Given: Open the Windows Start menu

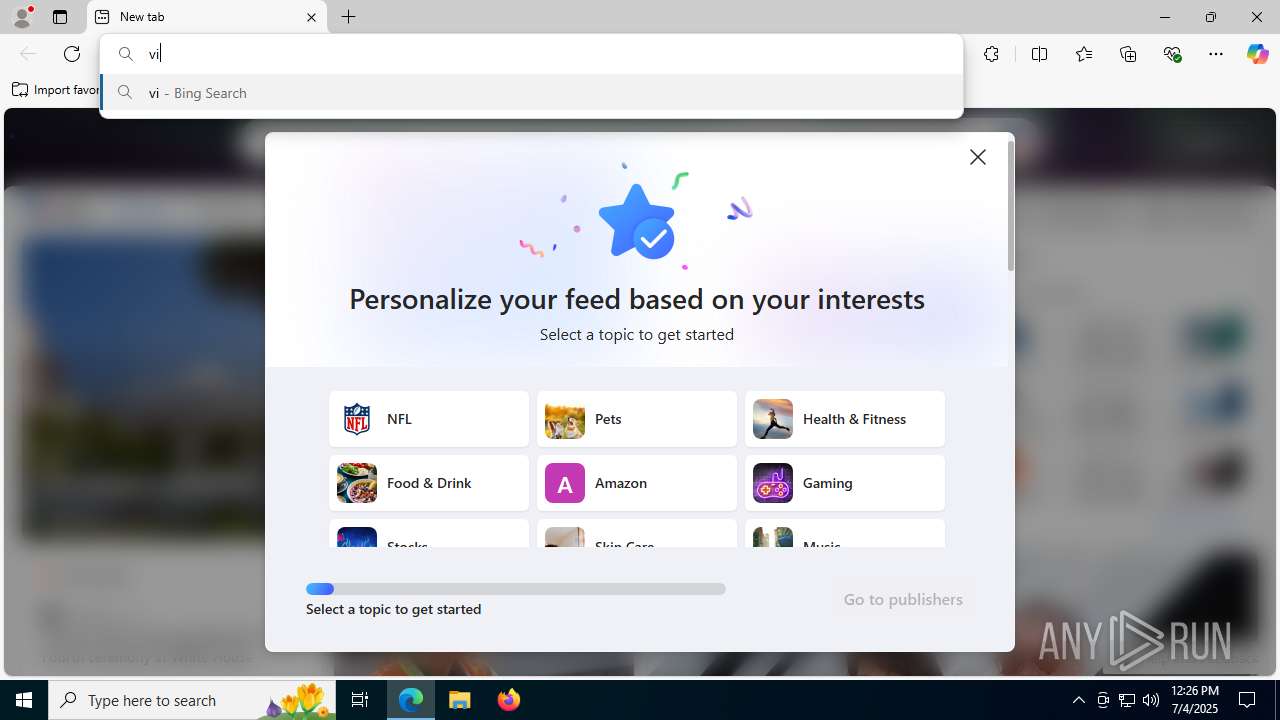Looking at the screenshot, I should (24, 700).
